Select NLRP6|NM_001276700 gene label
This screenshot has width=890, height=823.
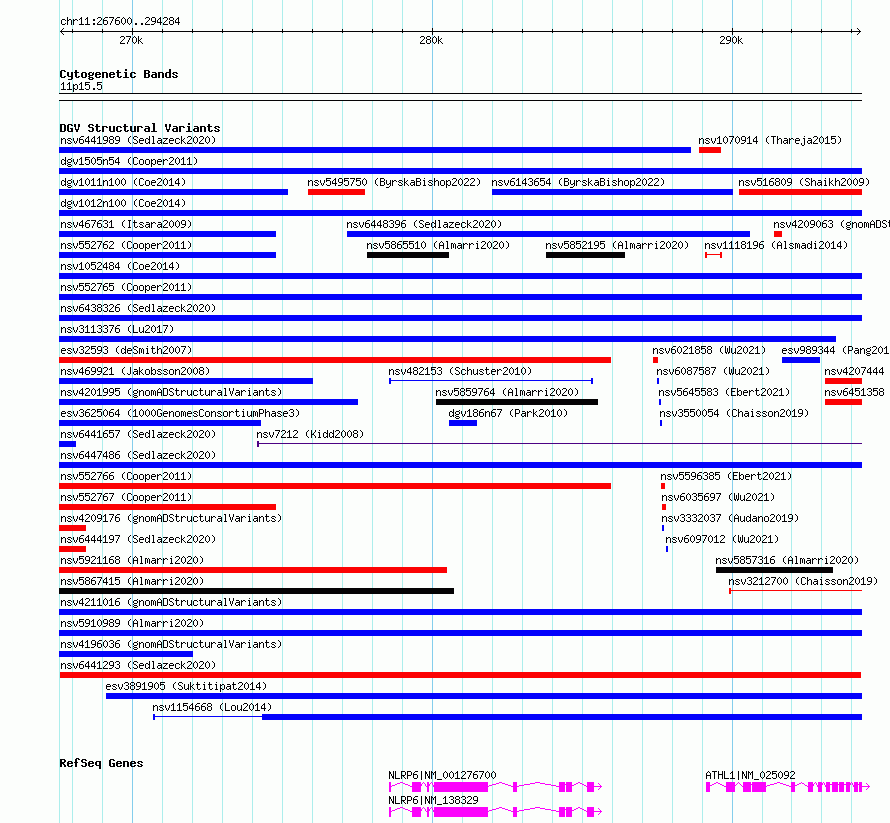[x=442, y=775]
